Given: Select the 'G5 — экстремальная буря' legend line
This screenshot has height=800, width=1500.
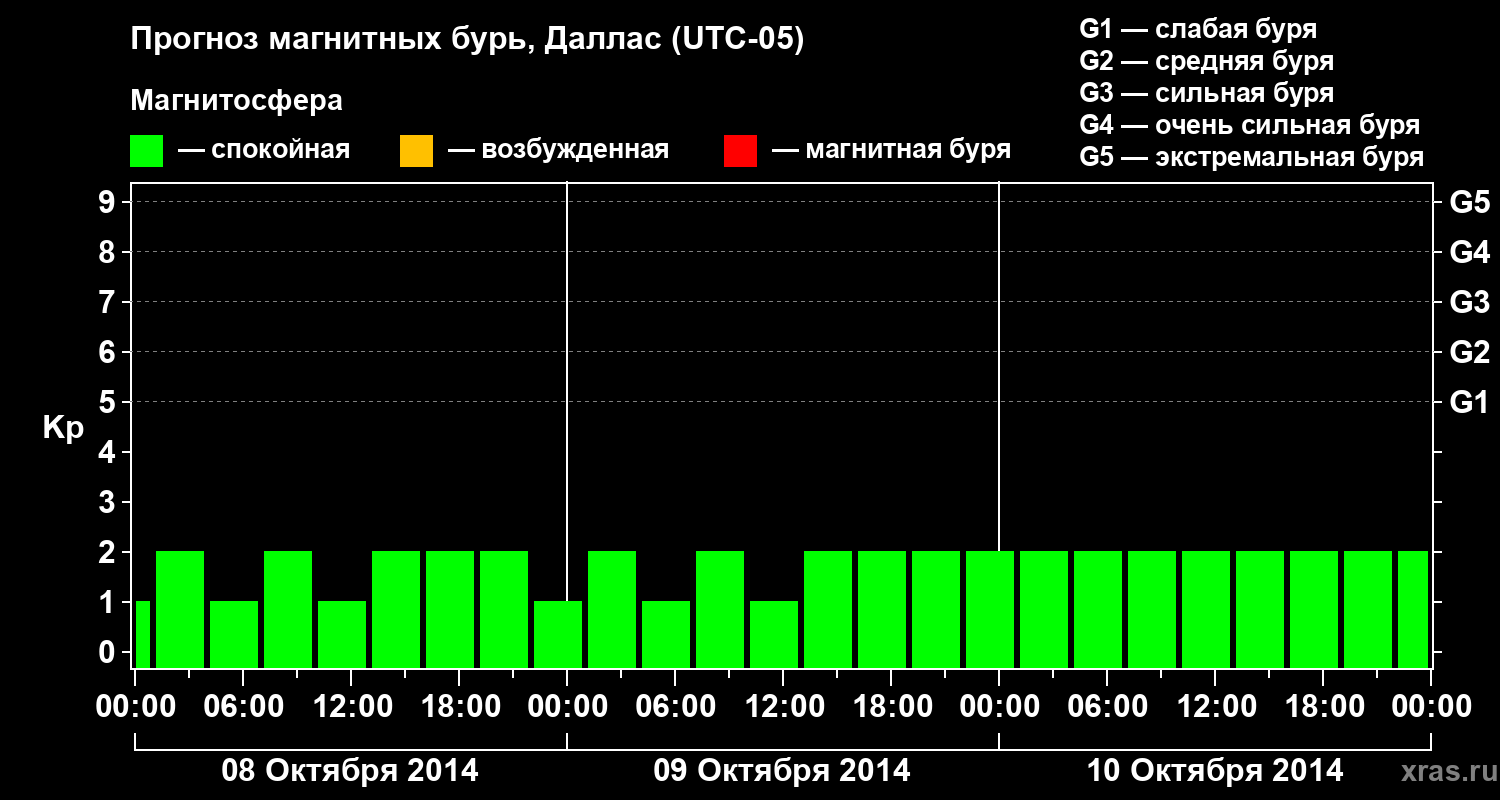Looking at the screenshot, I should pos(1251,157).
